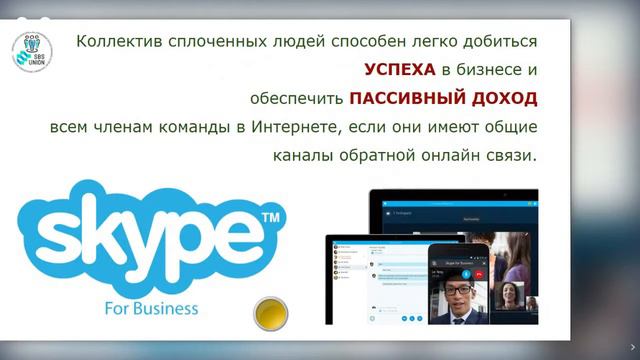
Task: Click the line starting "всем членам команды"
Action: [x=293, y=127]
